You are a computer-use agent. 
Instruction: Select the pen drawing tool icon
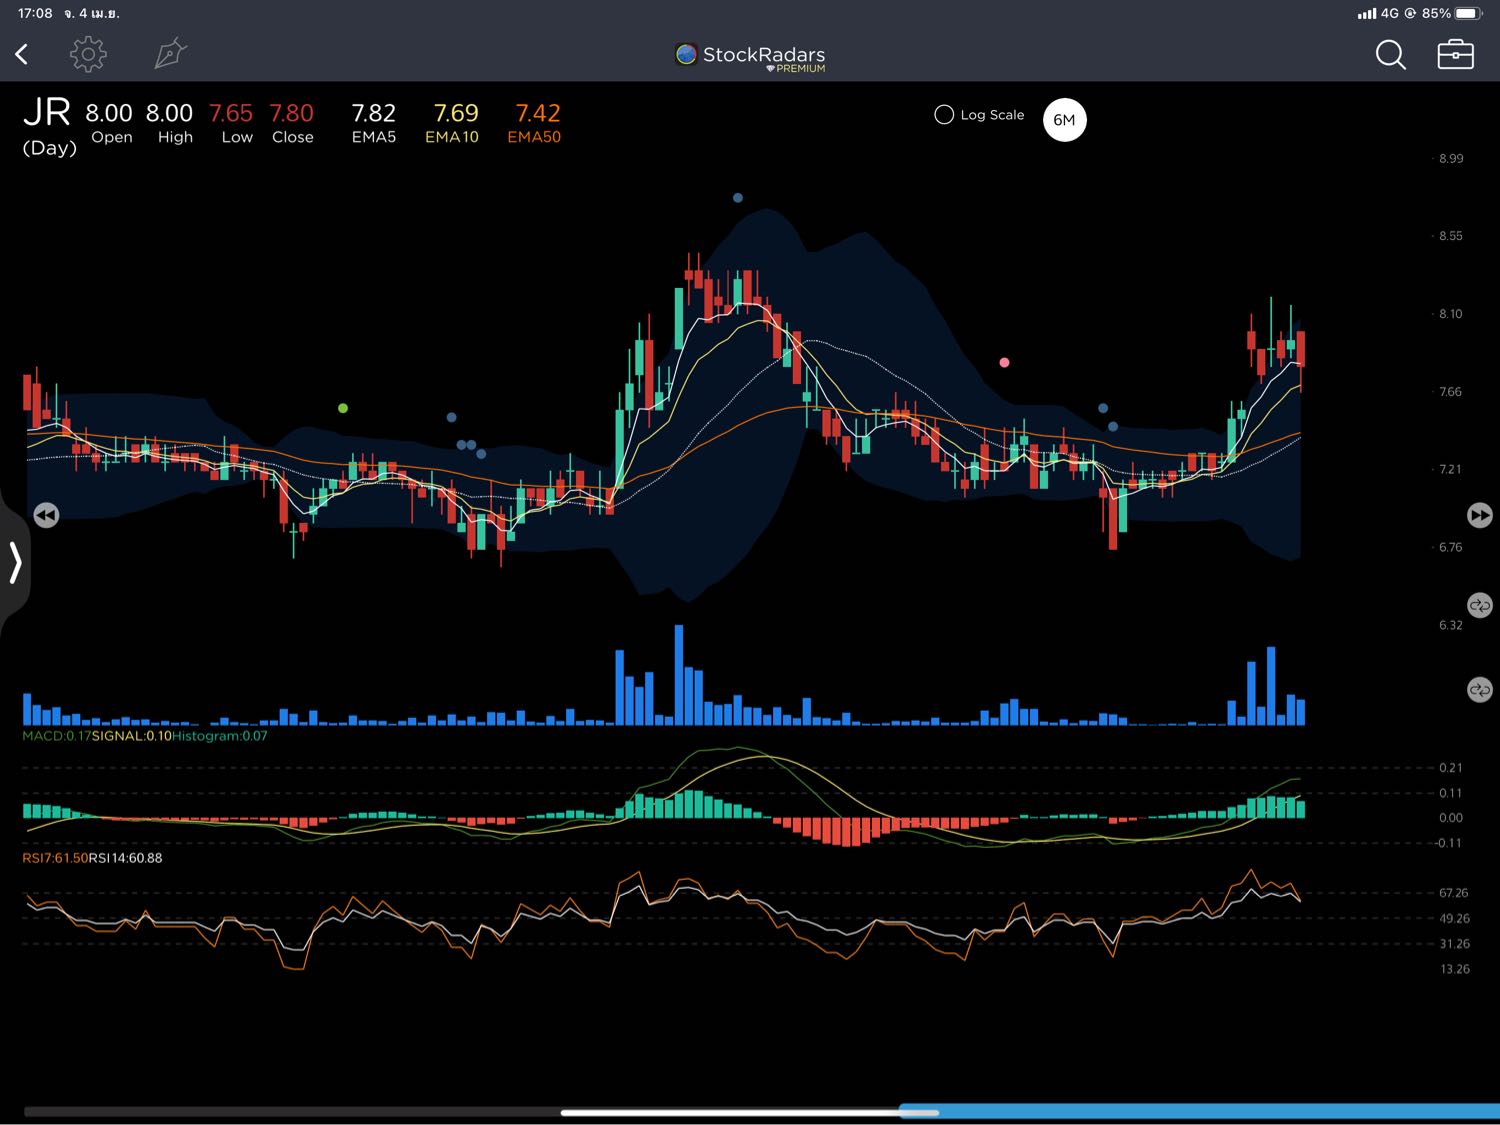tap(170, 54)
